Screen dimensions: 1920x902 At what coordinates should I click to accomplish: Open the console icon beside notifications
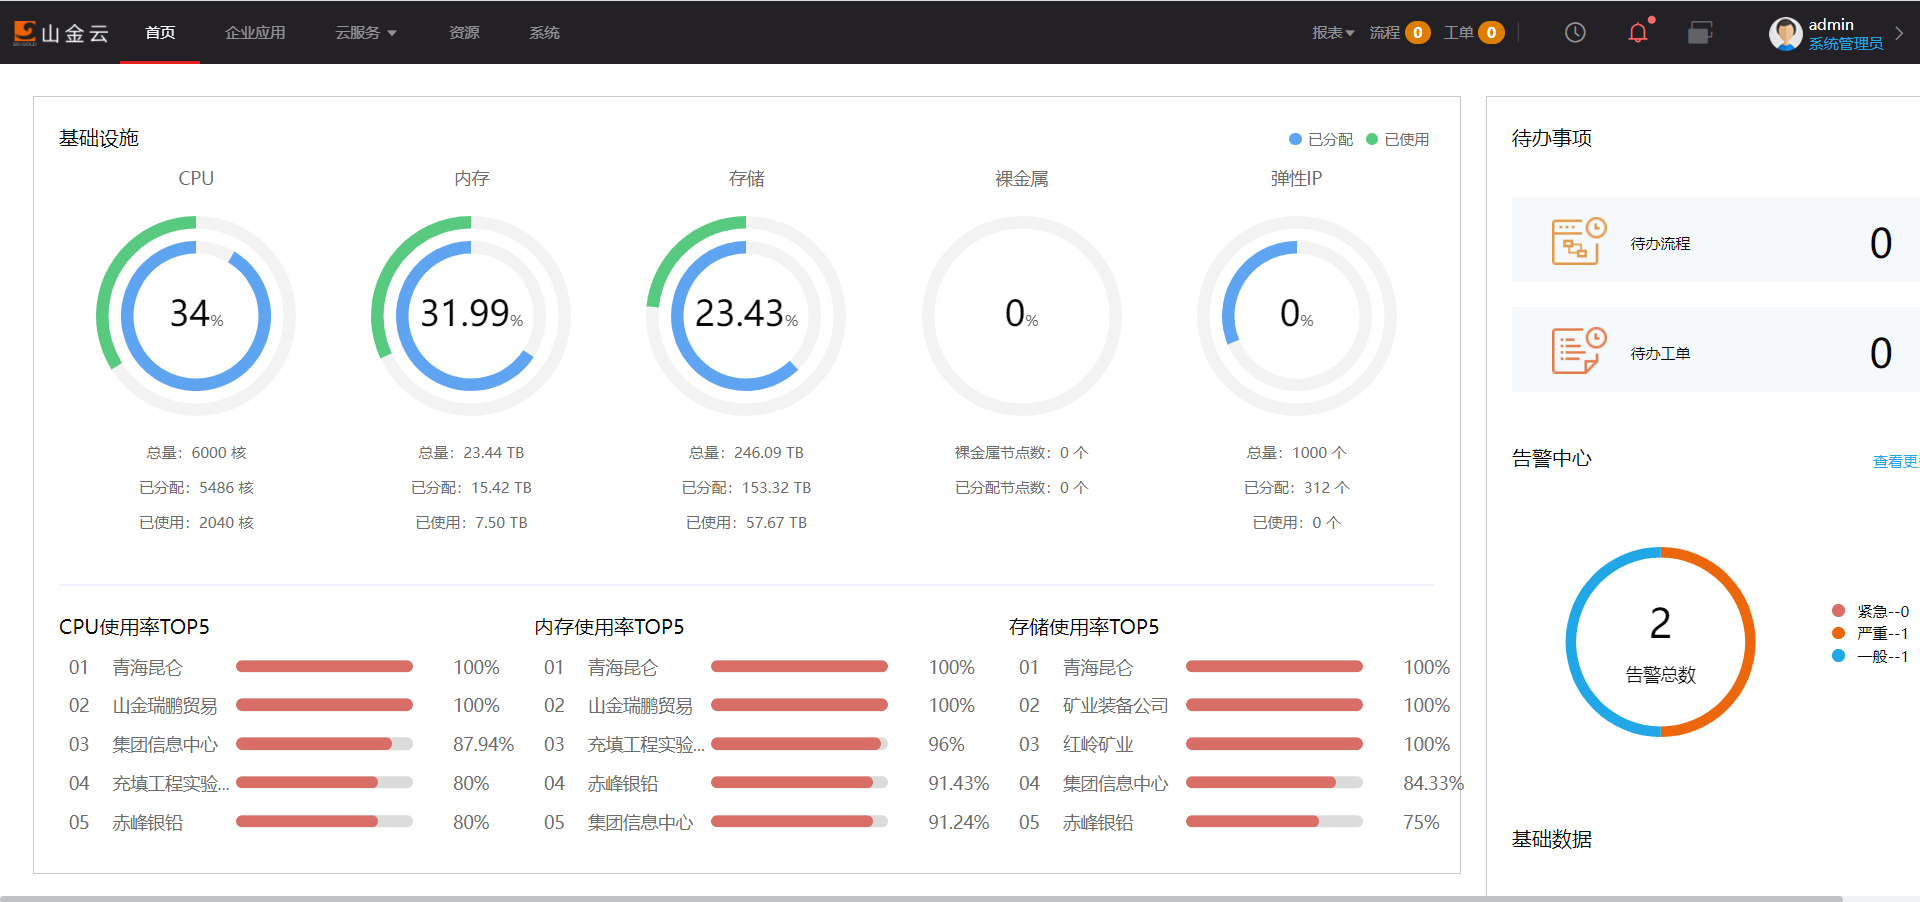tap(1700, 32)
